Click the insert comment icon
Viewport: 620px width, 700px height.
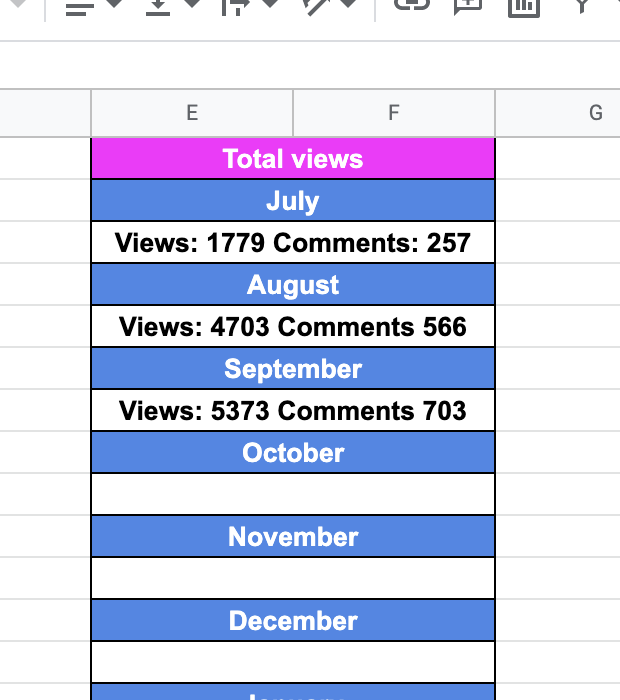[x=467, y=6]
